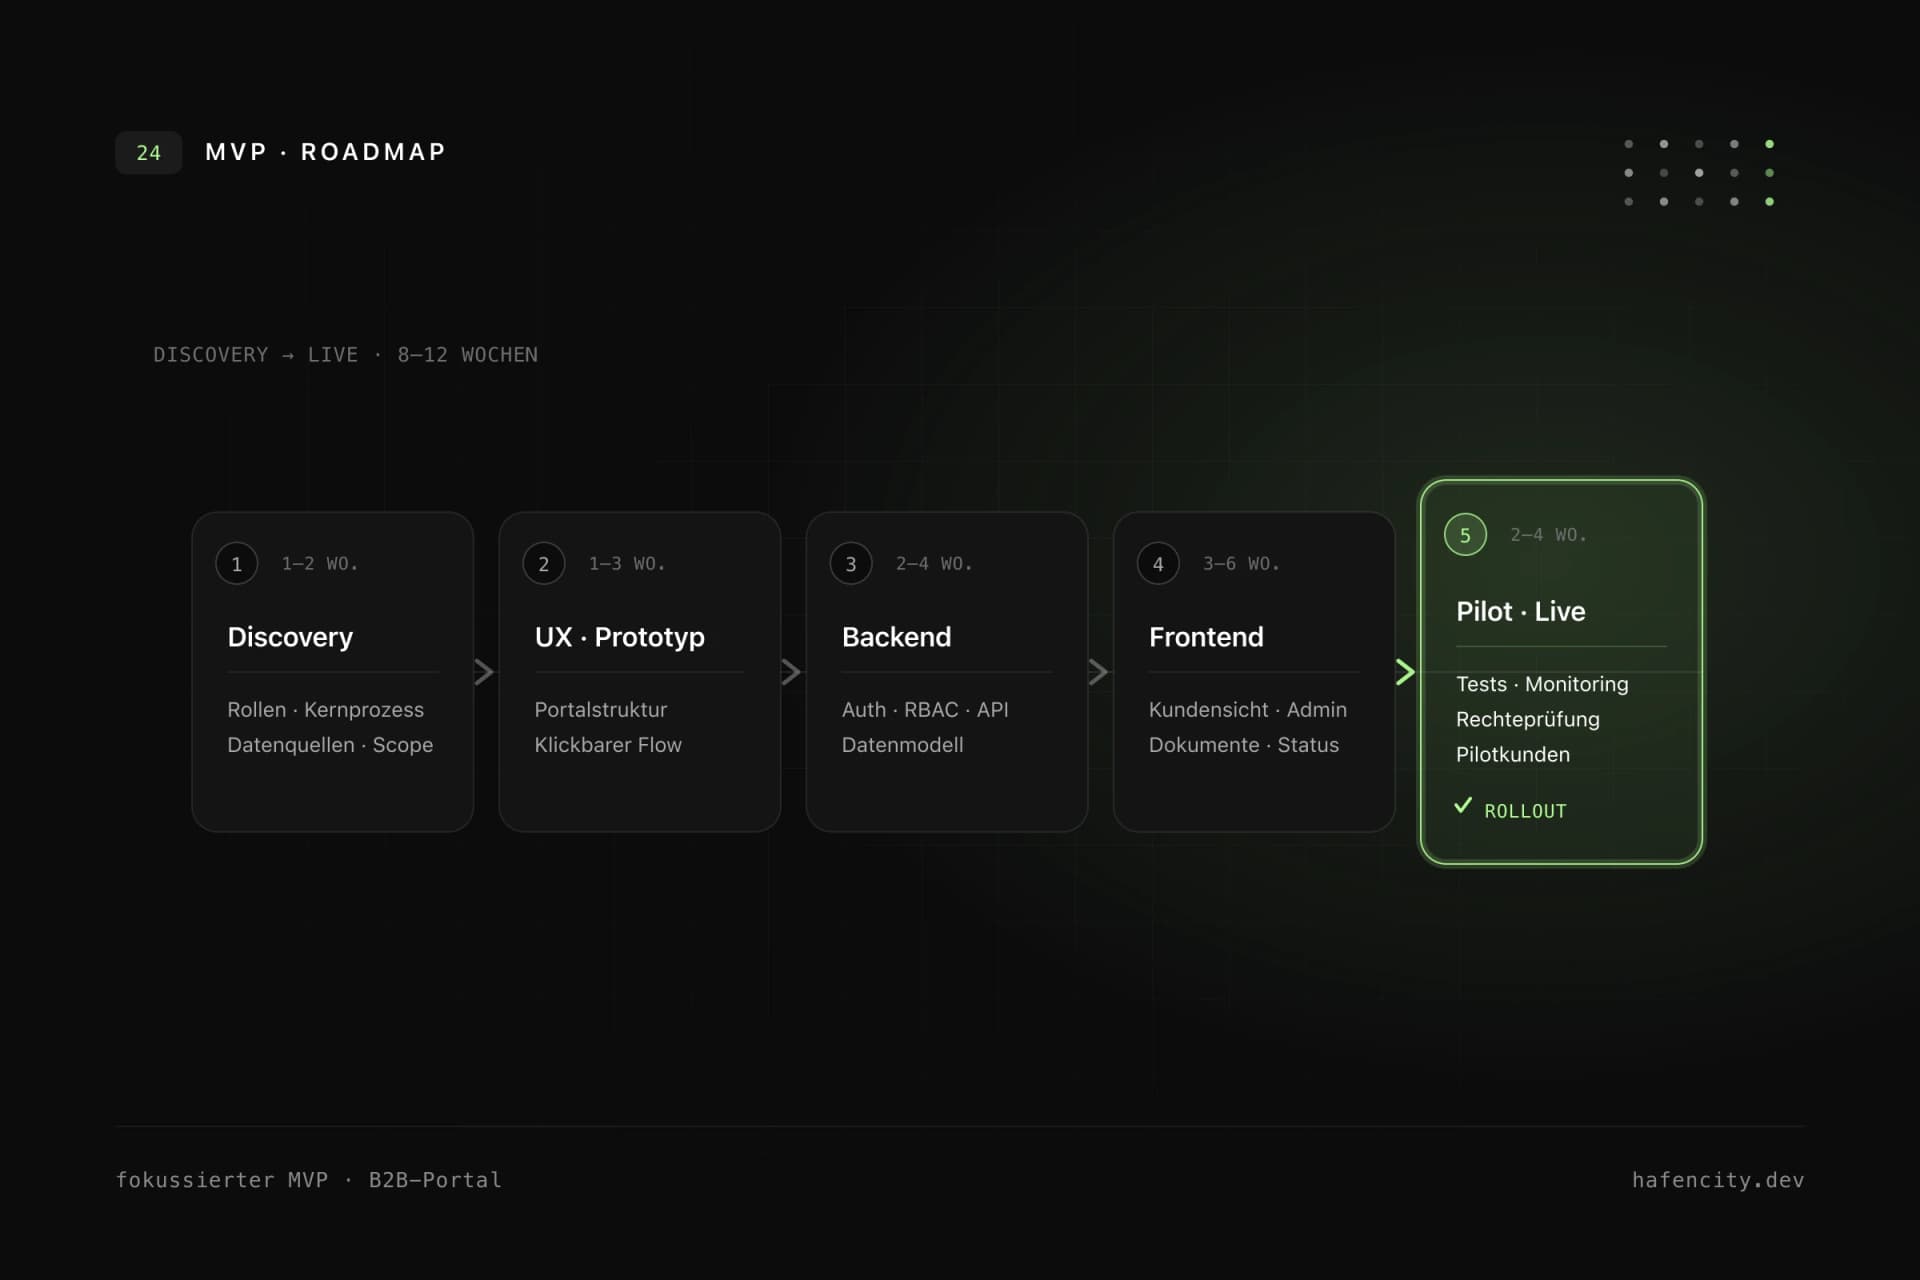Click the step 4 circle on Frontend card
This screenshot has height=1280, width=1920.
click(1158, 564)
